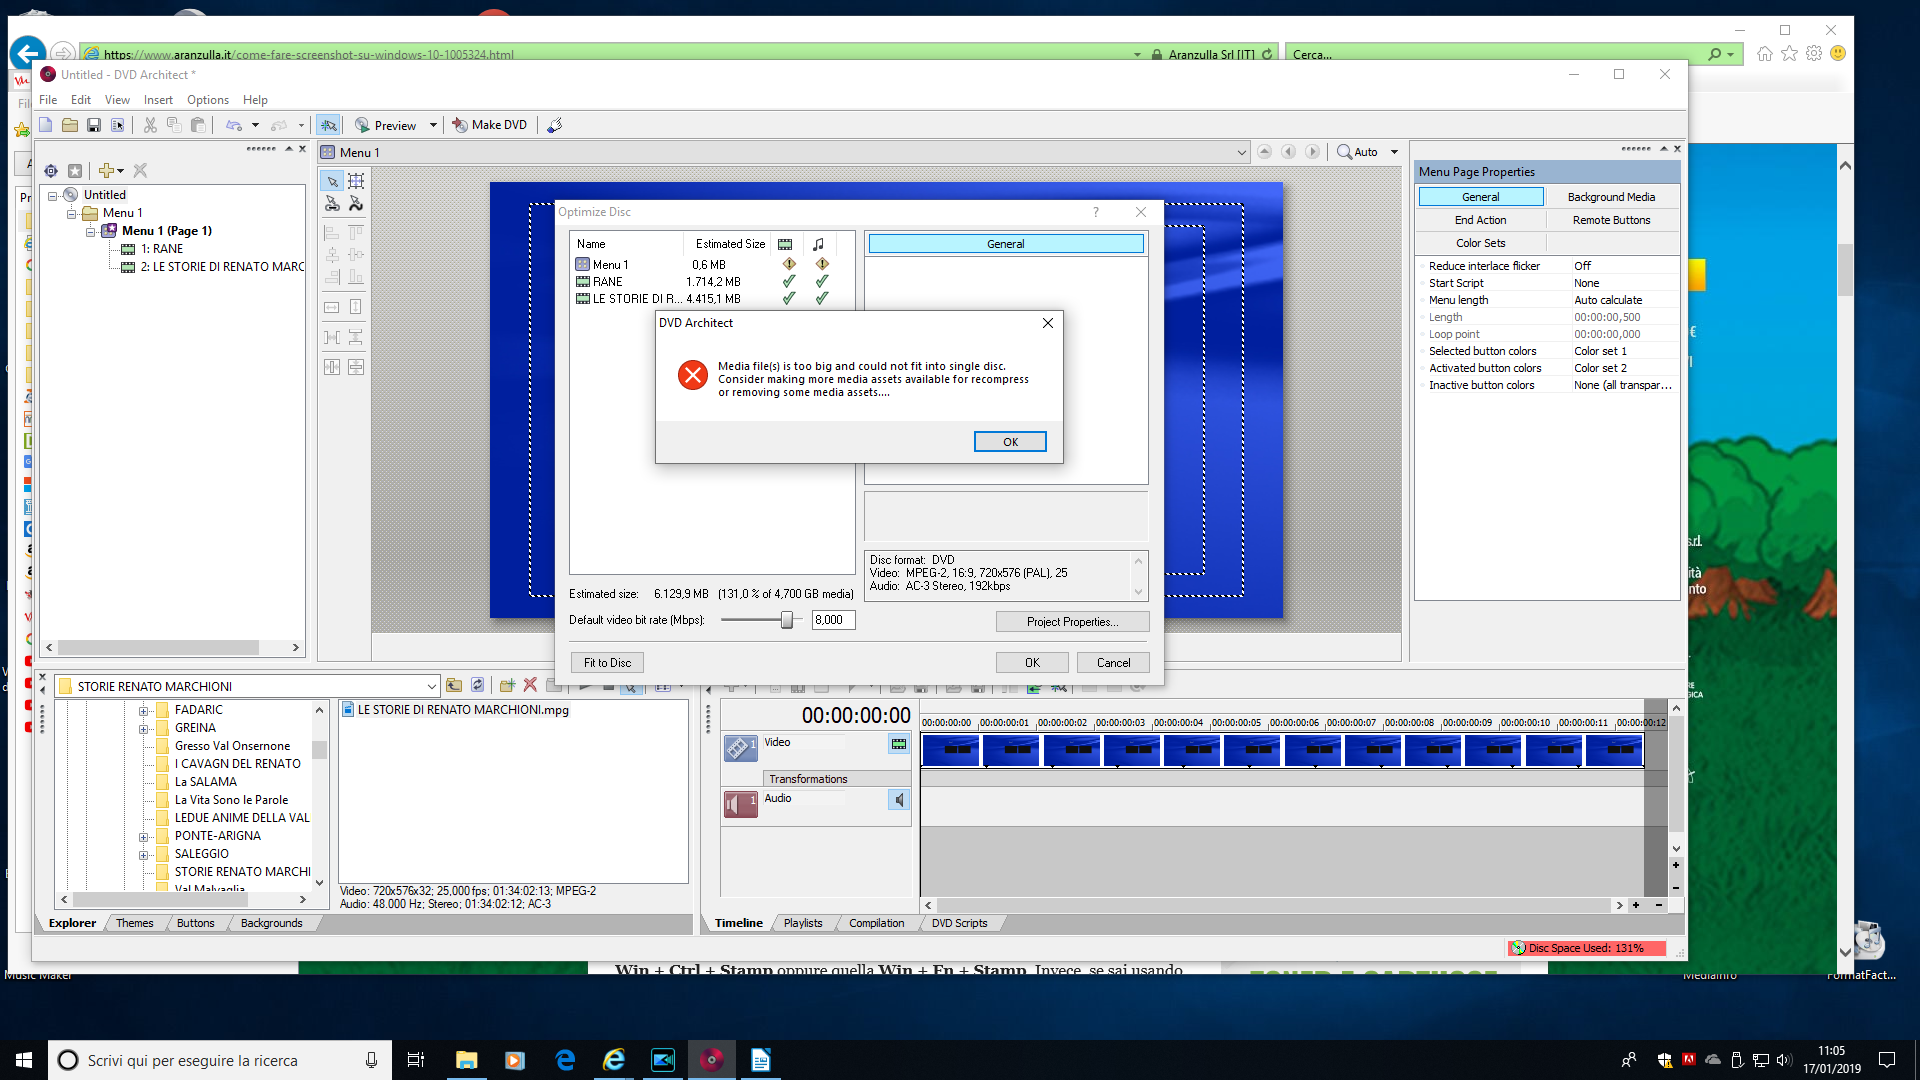
Task: Click the Video track header icon
Action: click(741, 747)
